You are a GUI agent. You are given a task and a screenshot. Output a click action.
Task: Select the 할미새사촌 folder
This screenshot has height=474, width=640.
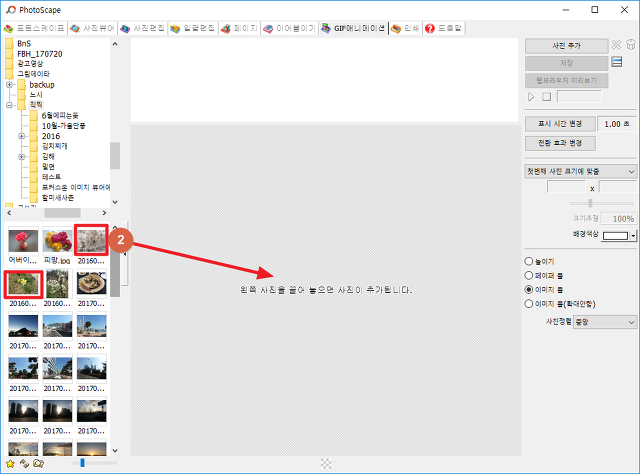(58, 198)
